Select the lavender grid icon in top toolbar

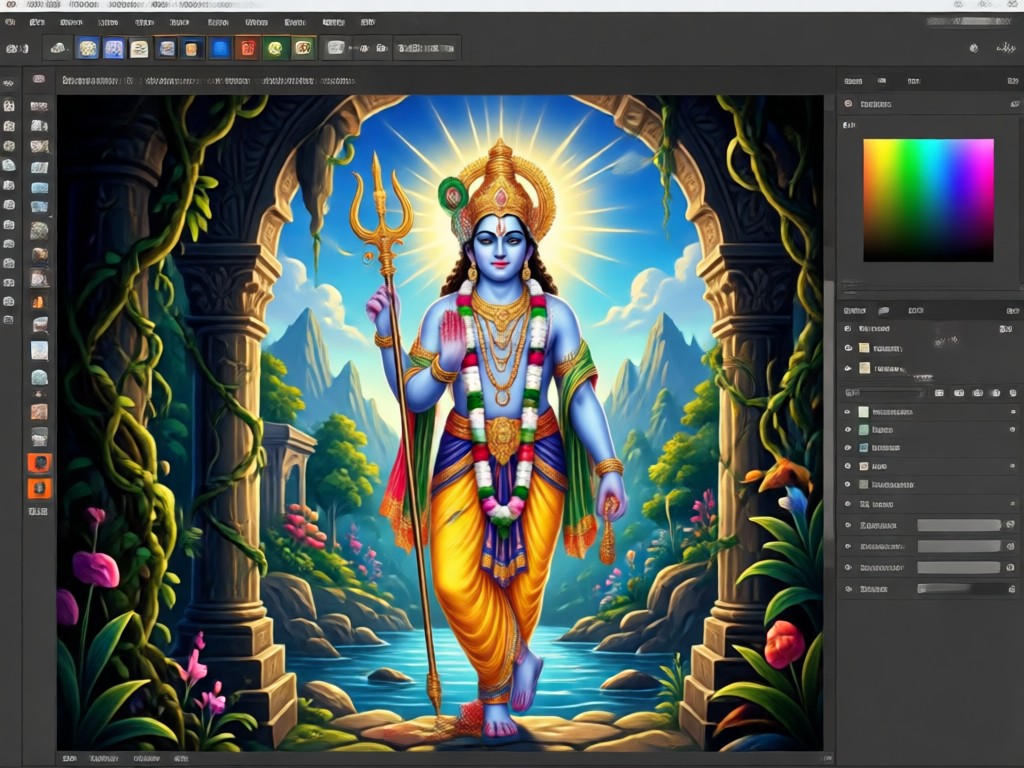pos(114,48)
